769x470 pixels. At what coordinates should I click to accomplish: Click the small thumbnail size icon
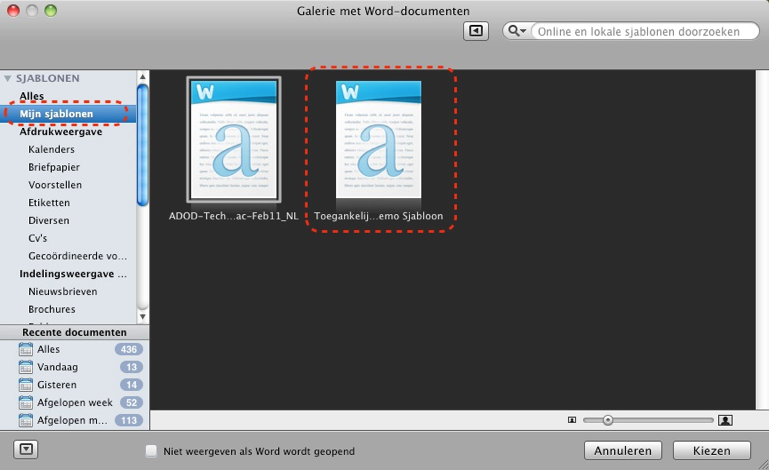572,420
